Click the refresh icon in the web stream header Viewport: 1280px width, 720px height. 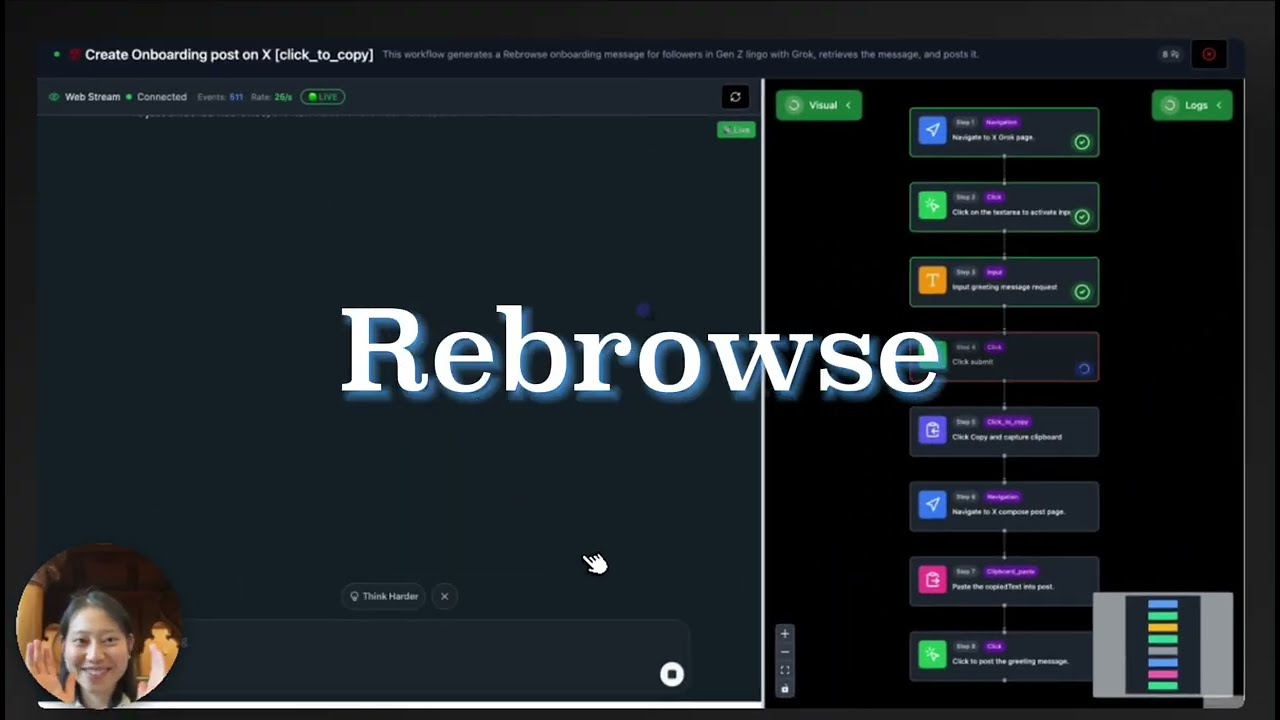click(x=735, y=97)
